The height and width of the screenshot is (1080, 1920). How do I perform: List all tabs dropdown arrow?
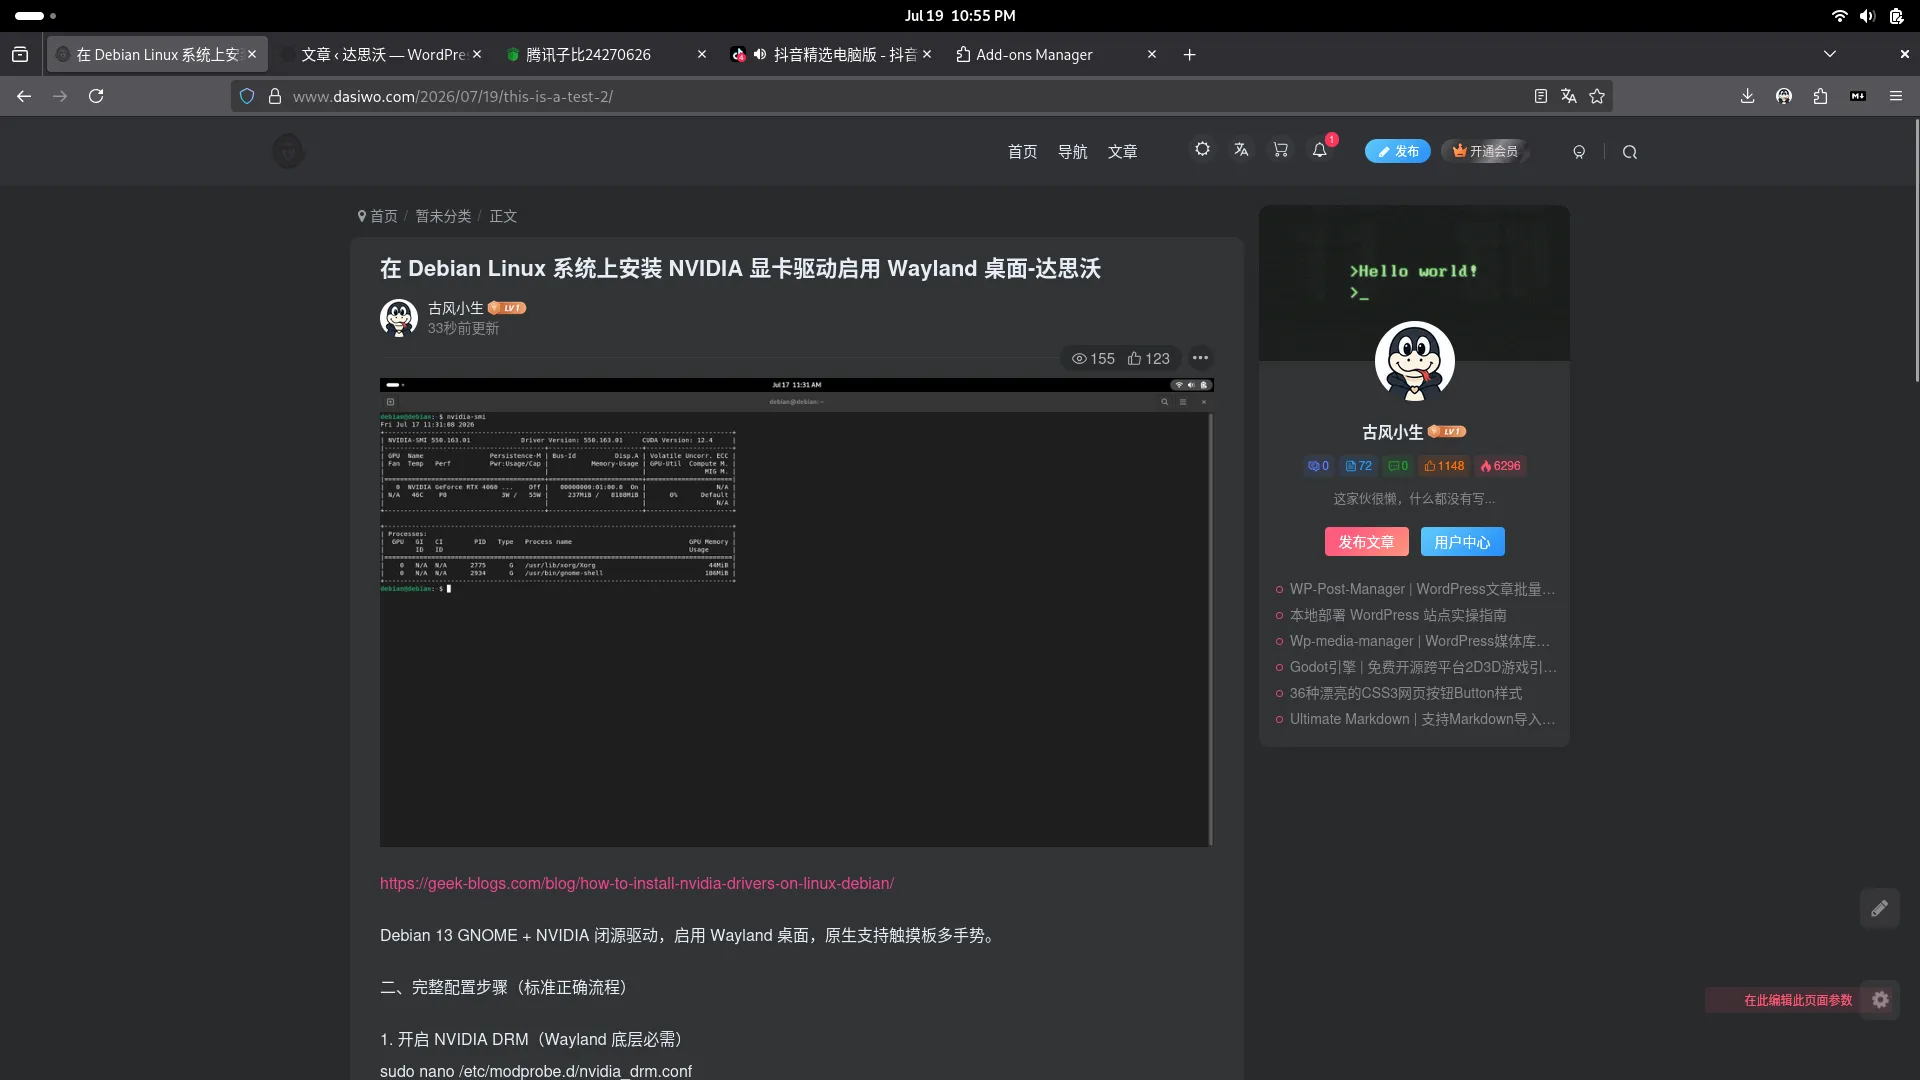1829,54
